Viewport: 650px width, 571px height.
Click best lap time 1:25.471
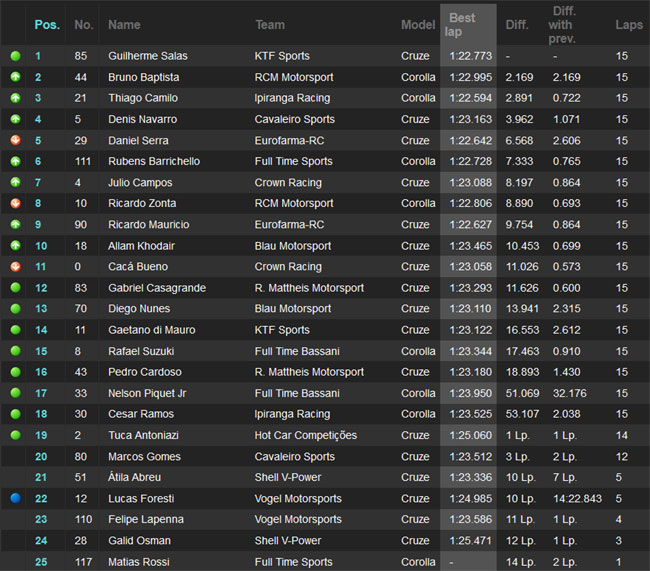click(x=471, y=541)
